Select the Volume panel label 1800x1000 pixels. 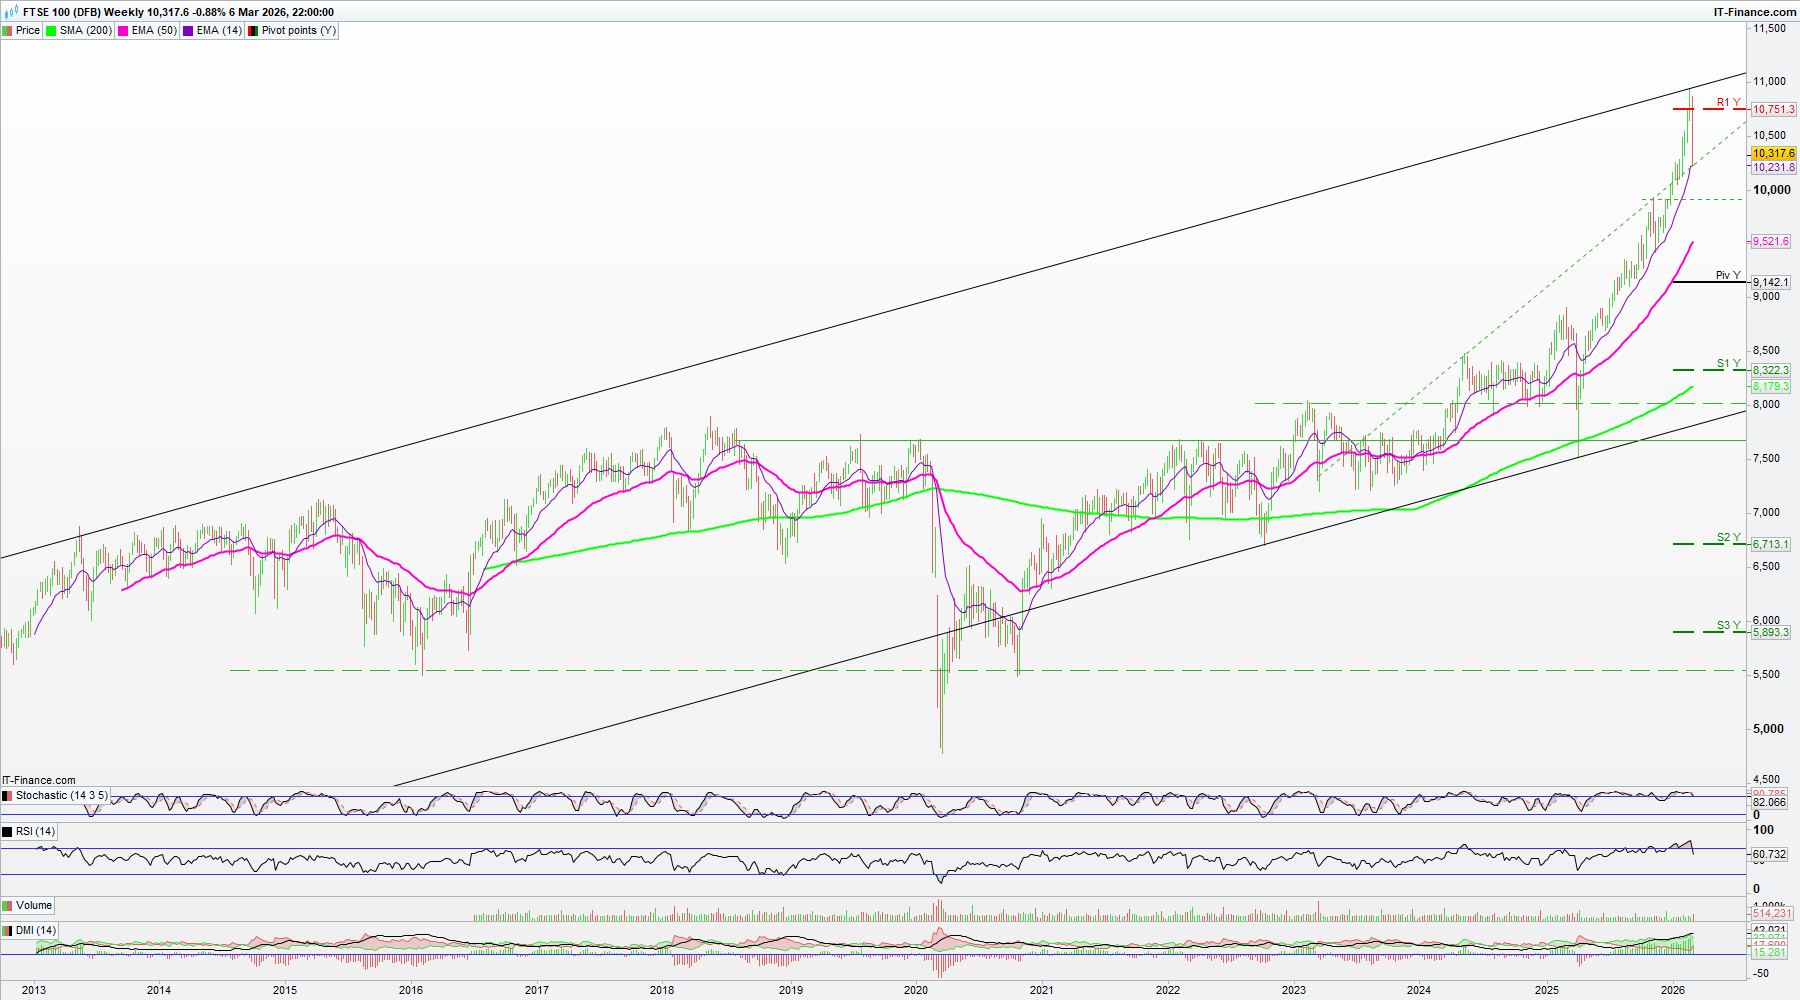[x=33, y=906]
